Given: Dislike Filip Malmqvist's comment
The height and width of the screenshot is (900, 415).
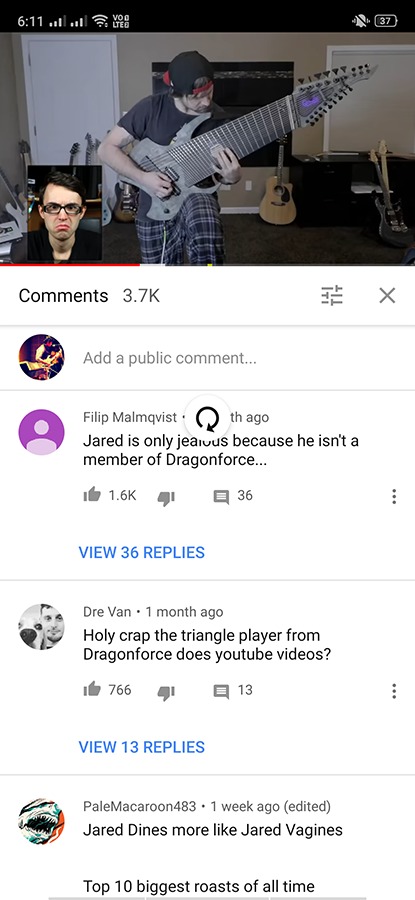Looking at the screenshot, I should 166,498.
